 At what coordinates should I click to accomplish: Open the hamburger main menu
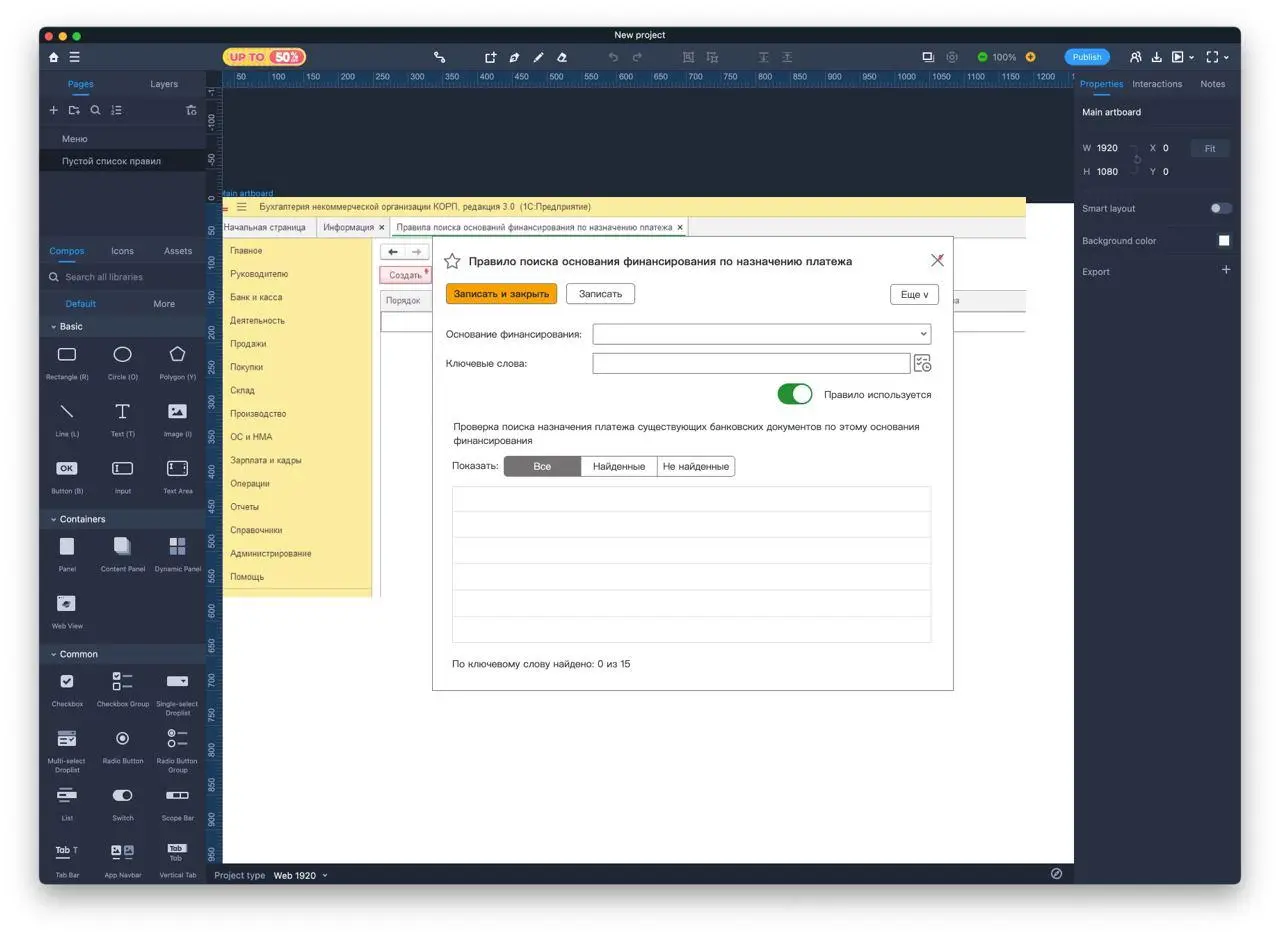(x=74, y=57)
